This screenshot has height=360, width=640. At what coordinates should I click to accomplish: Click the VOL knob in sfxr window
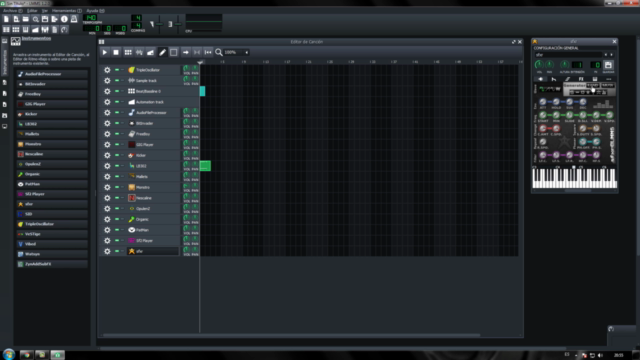tap(539, 64)
